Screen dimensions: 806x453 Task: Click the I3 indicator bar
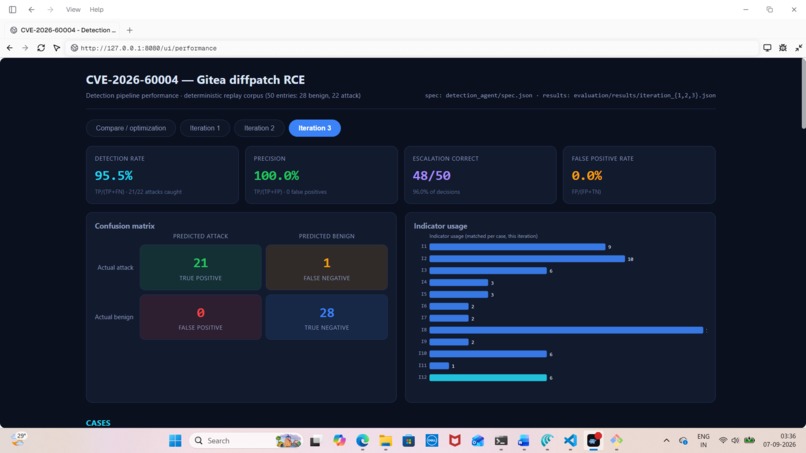pos(488,270)
